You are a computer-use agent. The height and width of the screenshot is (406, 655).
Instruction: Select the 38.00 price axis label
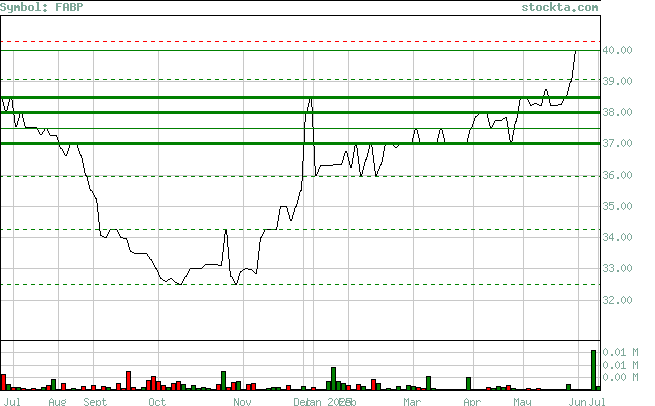coord(617,112)
